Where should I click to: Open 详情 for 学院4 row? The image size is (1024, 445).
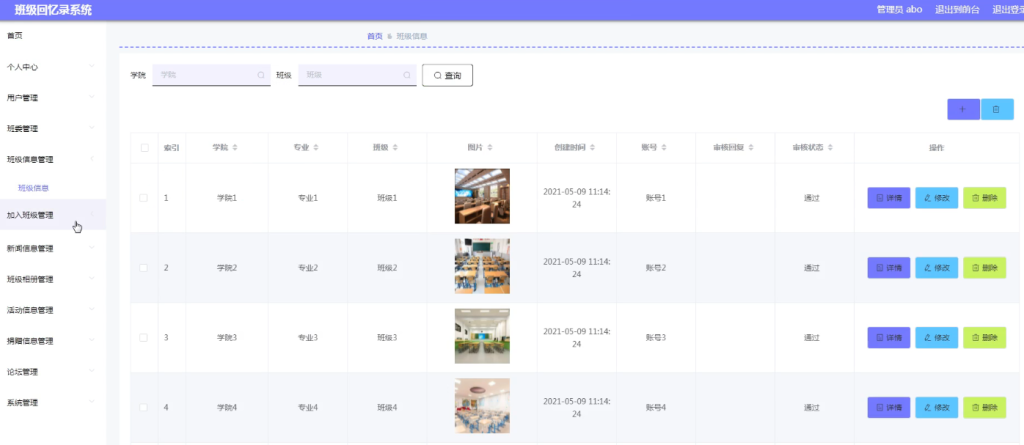[x=888, y=408]
